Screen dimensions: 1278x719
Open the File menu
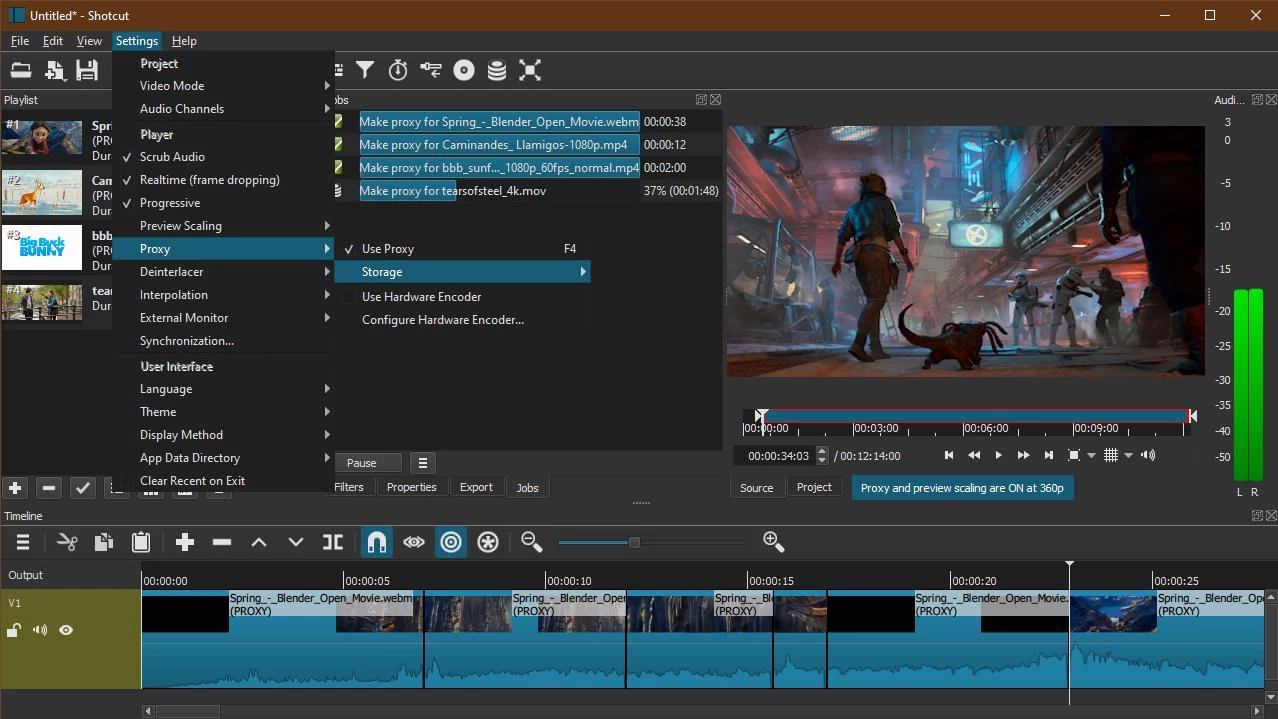click(x=20, y=41)
